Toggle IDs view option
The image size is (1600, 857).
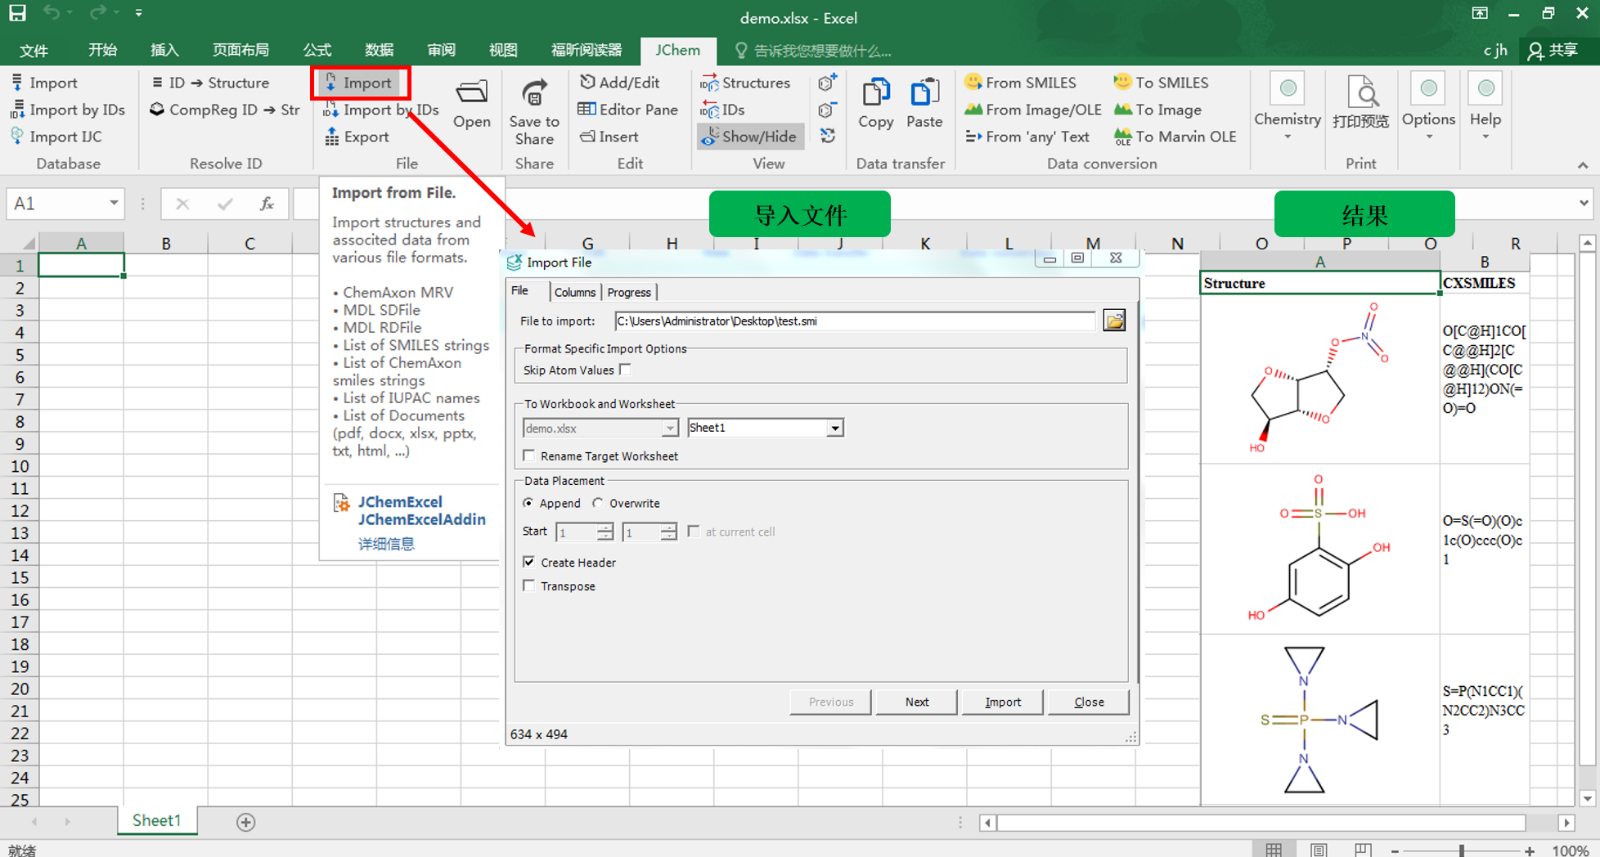[x=722, y=110]
